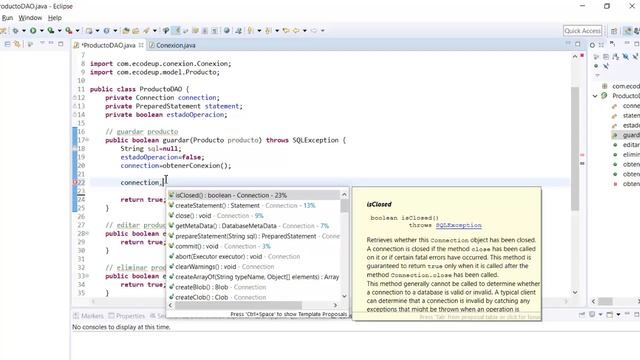Select close() : void proposal
The width and height of the screenshot is (640, 360).
click(x=253, y=216)
